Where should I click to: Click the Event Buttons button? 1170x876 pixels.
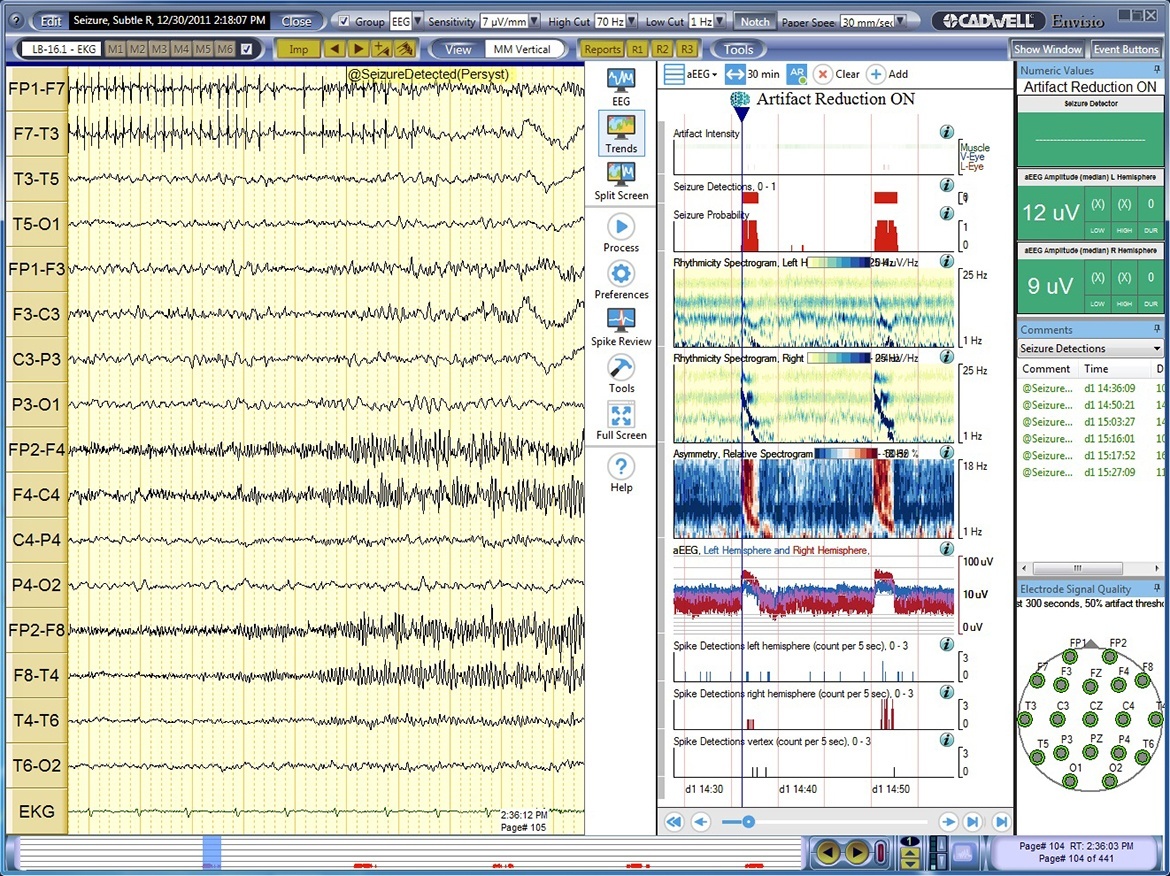[x=1125, y=49]
